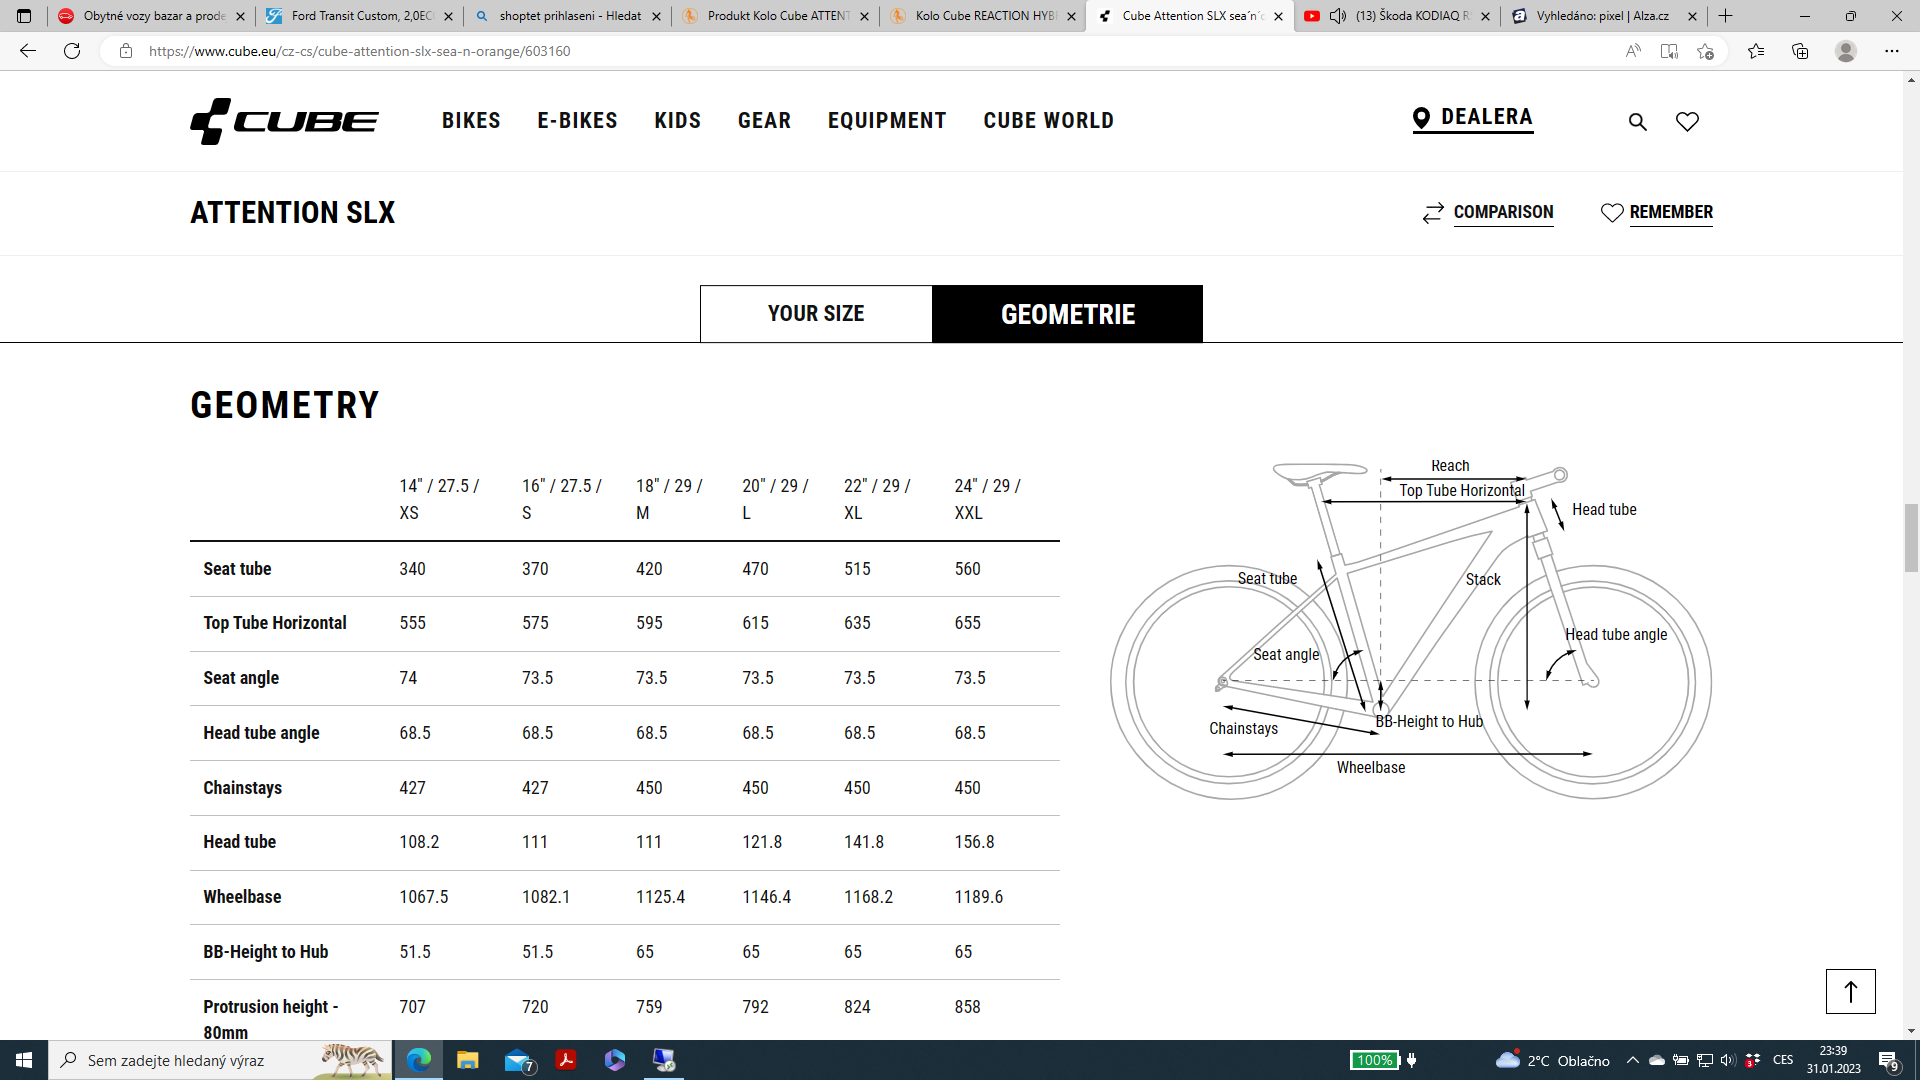Open the Tab actions menu button

point(24,16)
